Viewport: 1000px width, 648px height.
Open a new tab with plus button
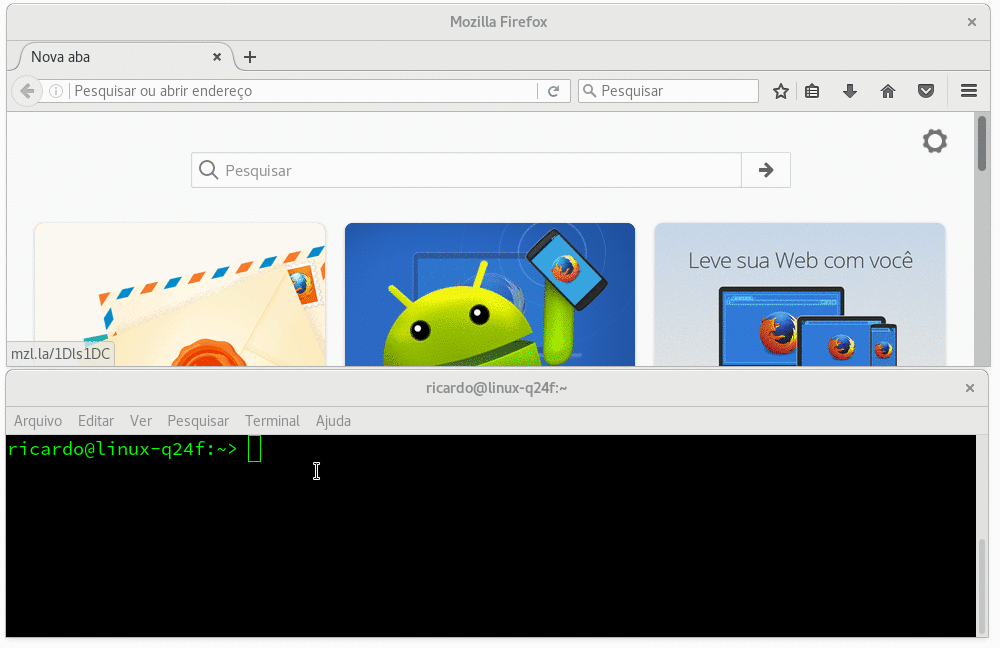[250, 57]
